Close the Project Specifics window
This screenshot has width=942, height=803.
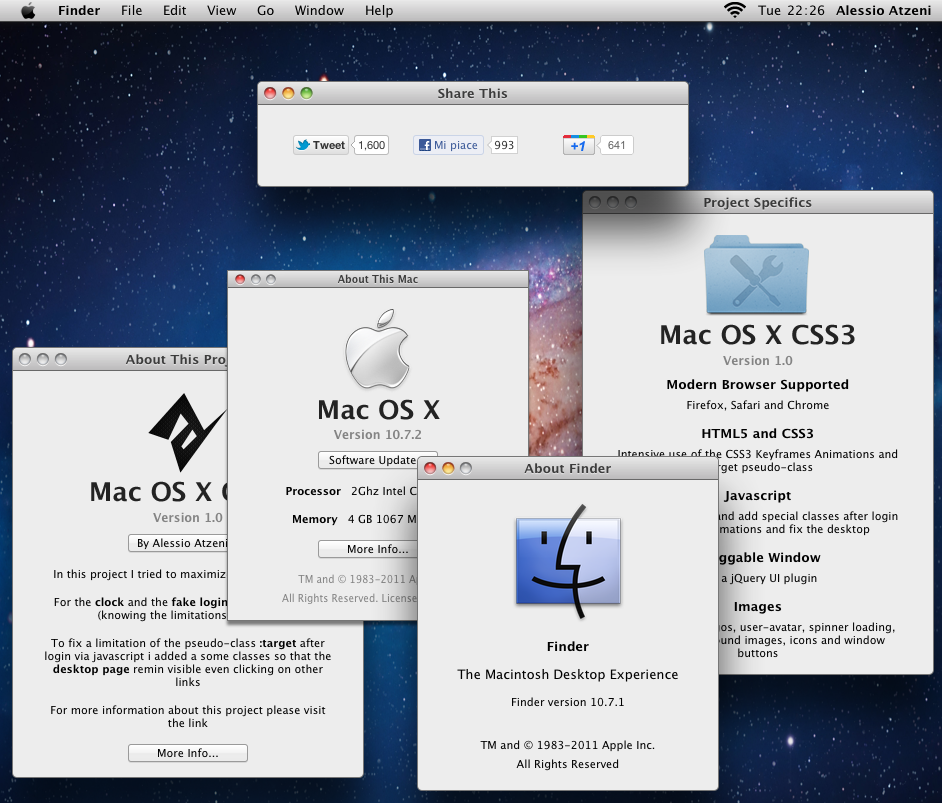595,202
